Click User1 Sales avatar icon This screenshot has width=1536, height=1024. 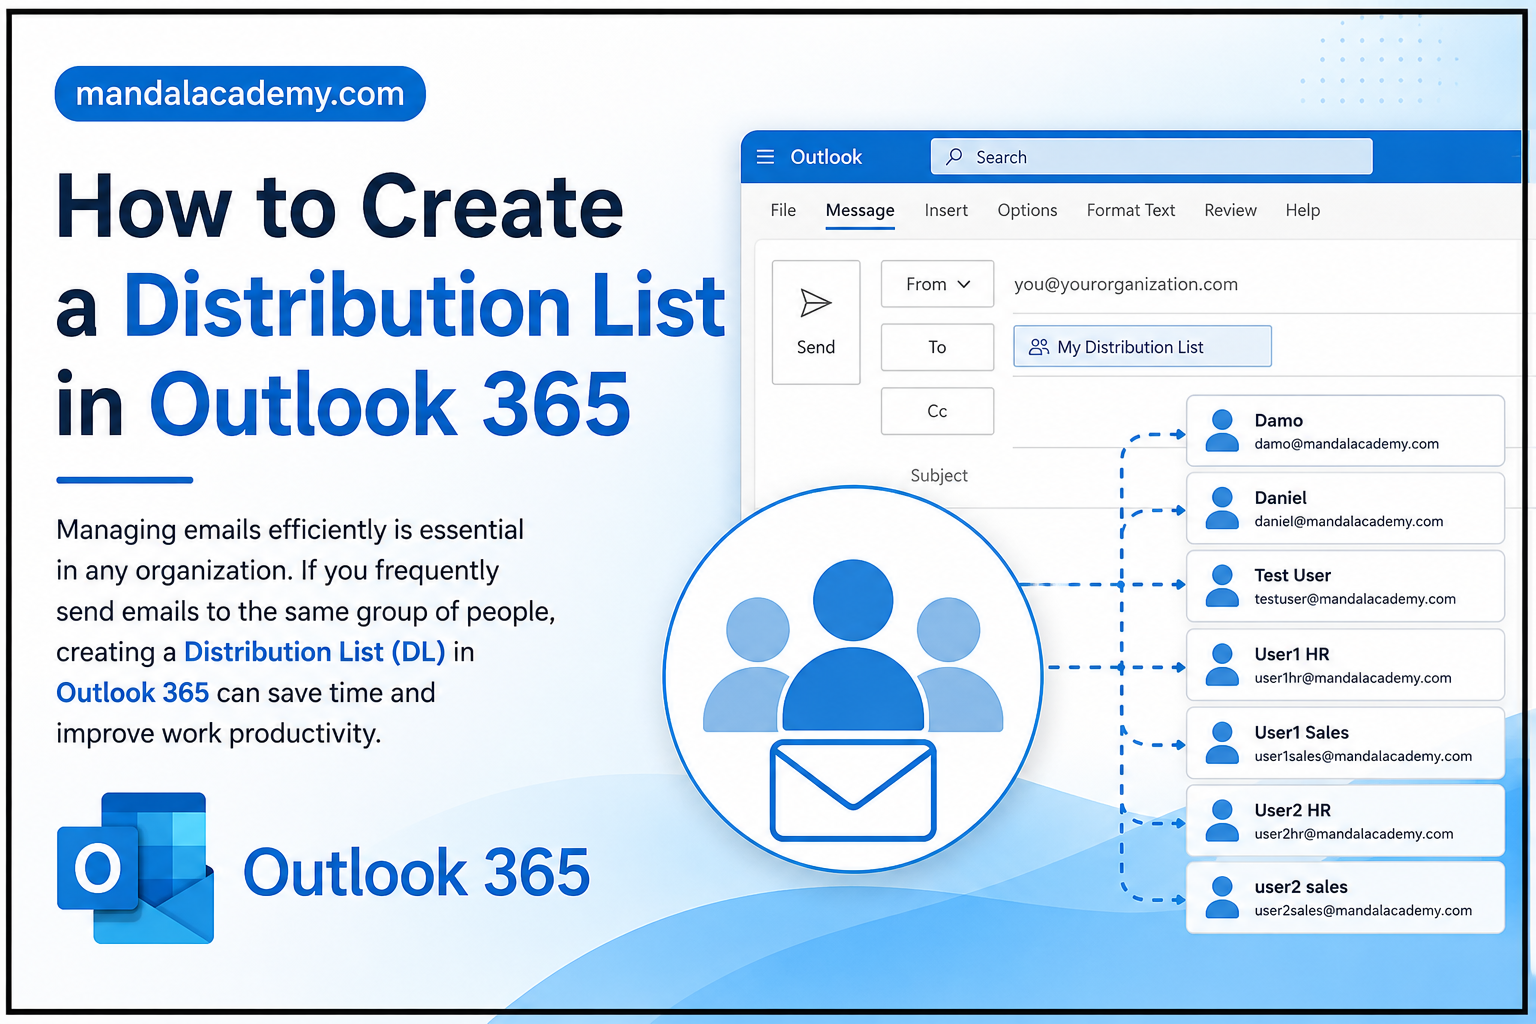click(1222, 743)
